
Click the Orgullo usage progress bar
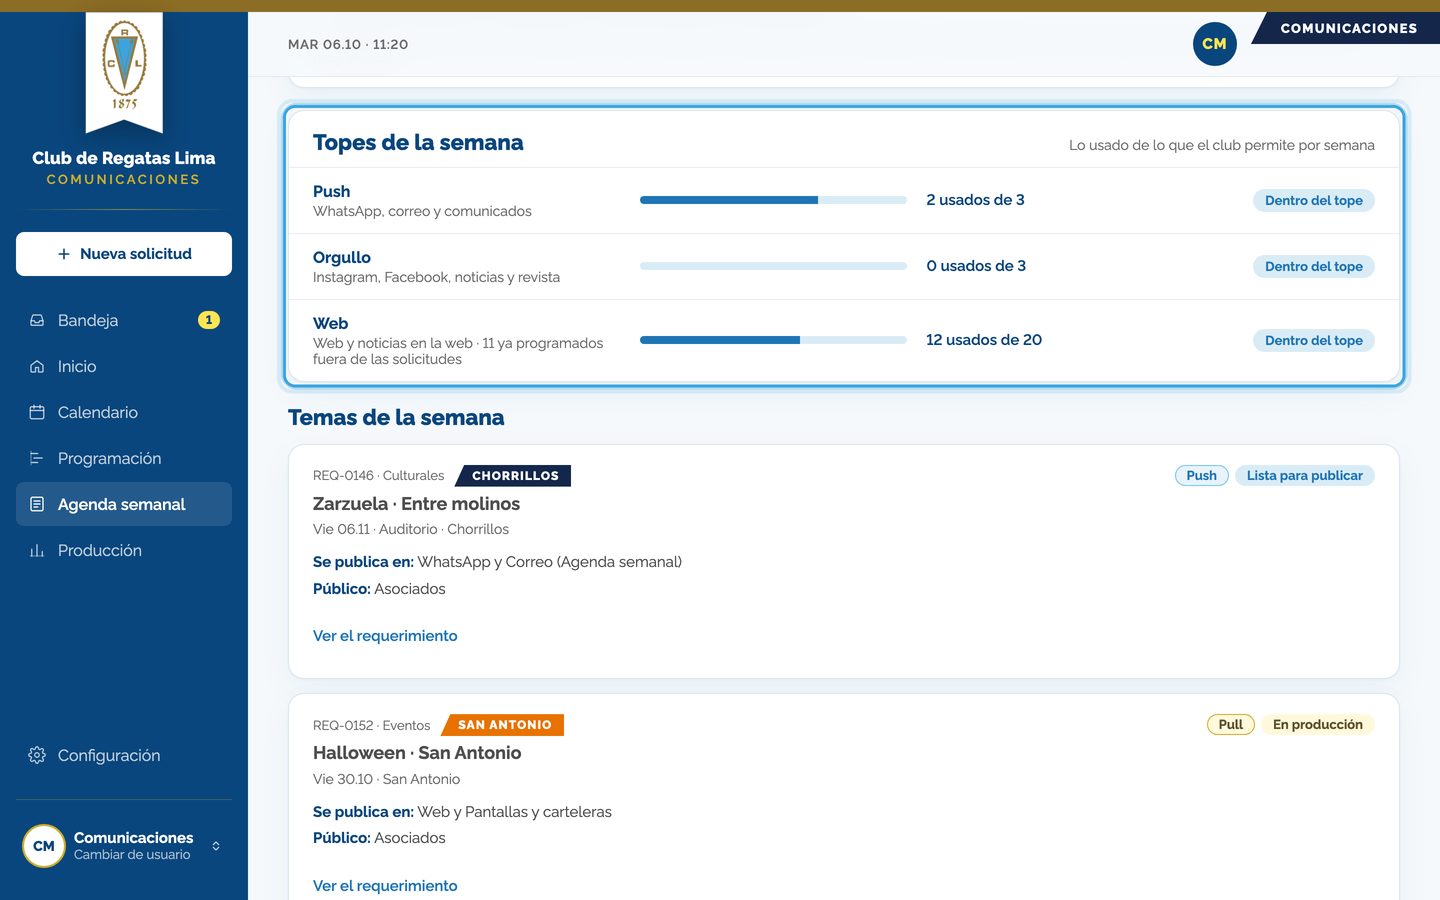click(773, 266)
